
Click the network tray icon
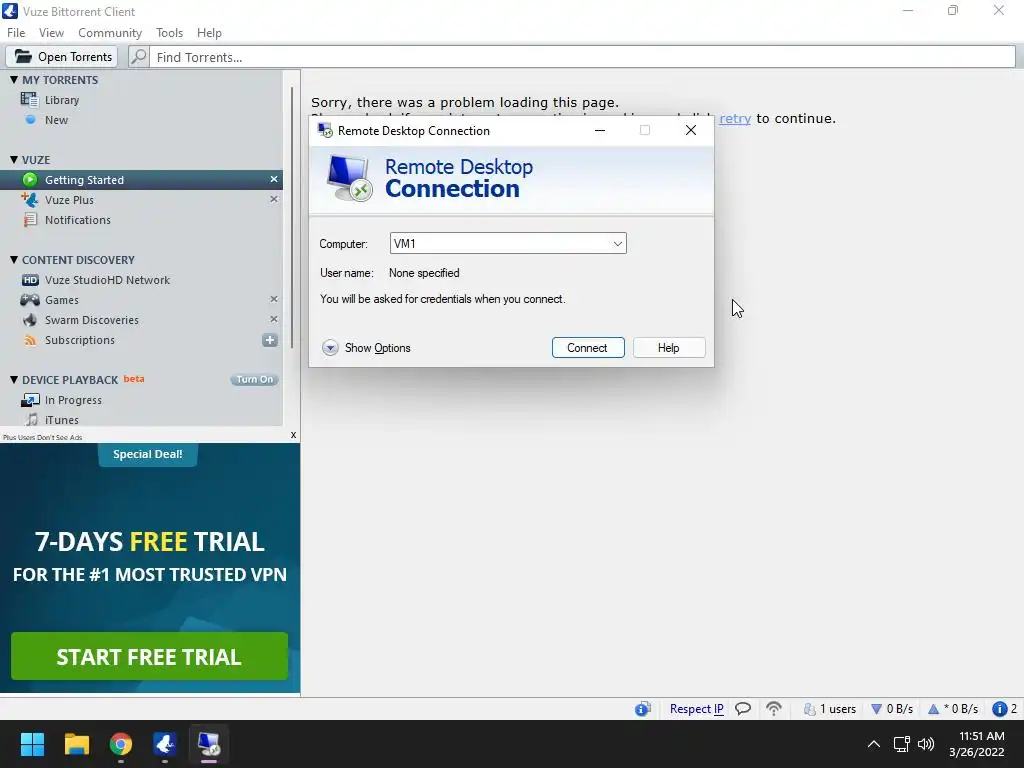(x=902, y=744)
